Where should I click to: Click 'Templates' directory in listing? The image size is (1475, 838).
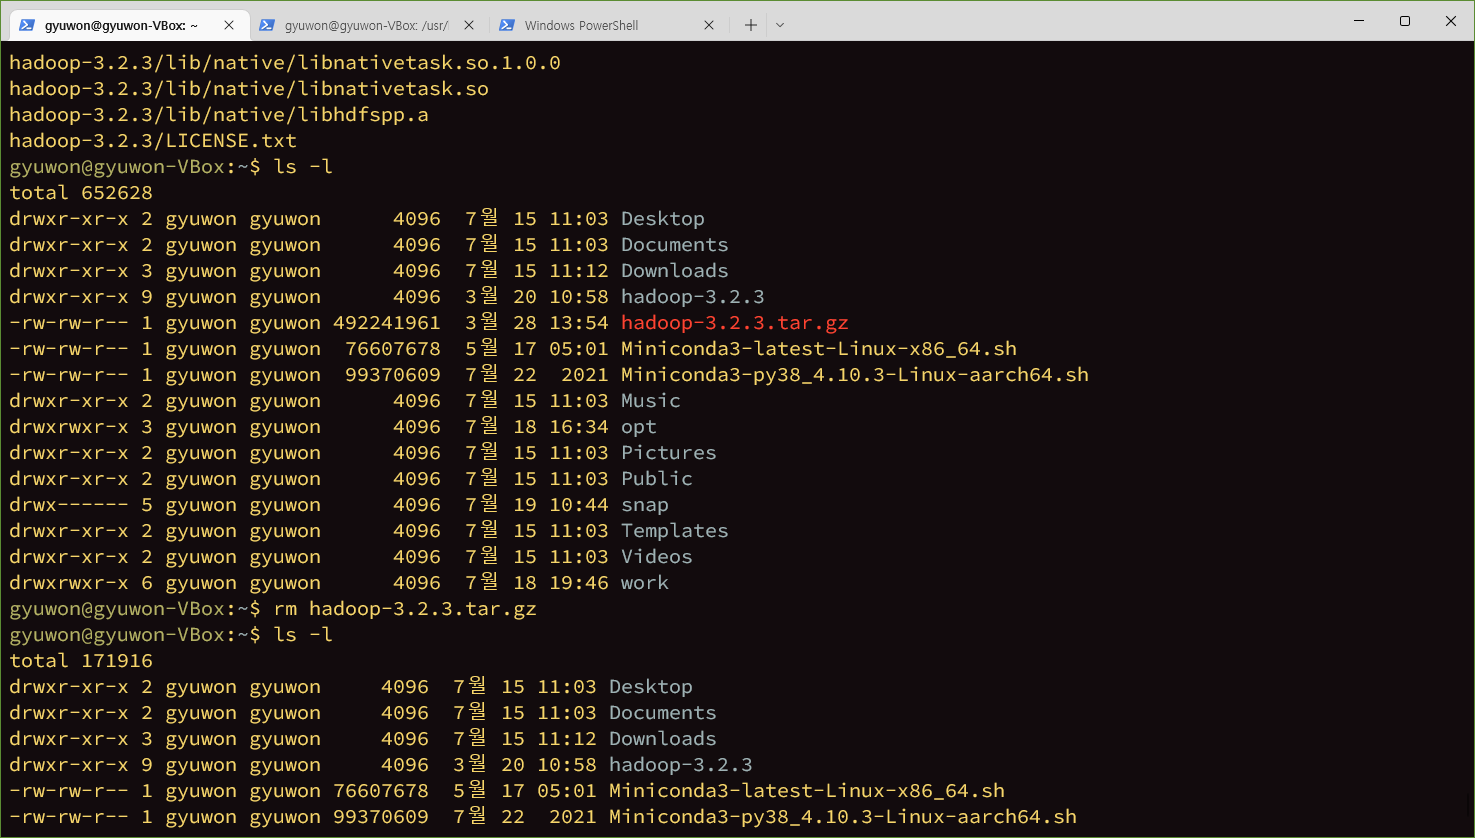click(x=675, y=531)
